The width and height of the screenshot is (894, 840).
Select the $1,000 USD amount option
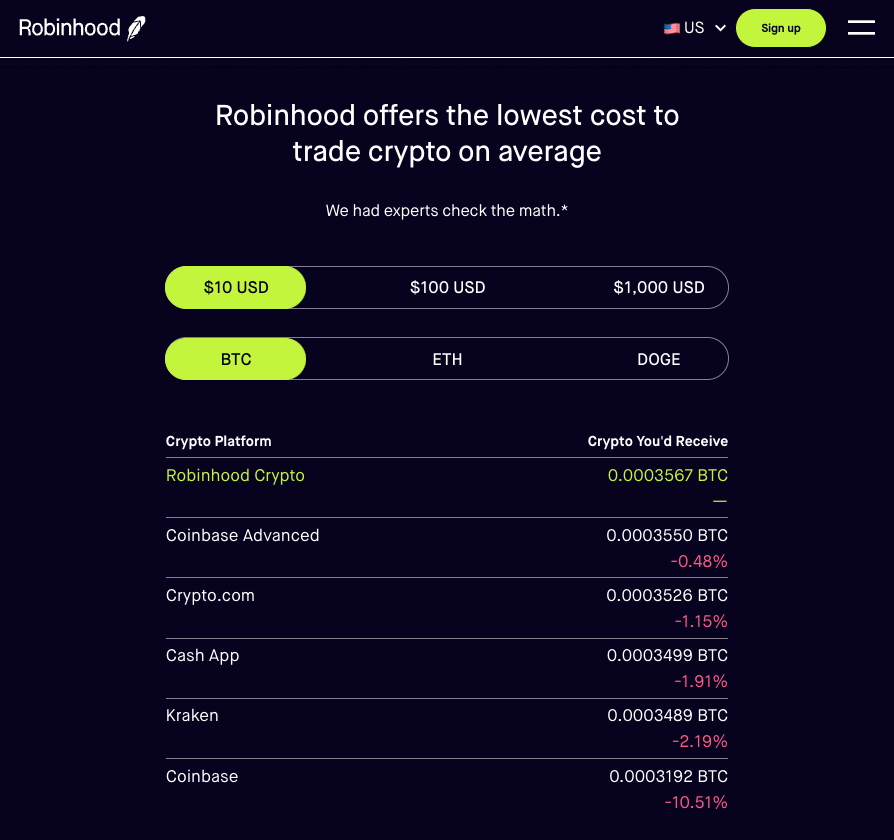659,287
